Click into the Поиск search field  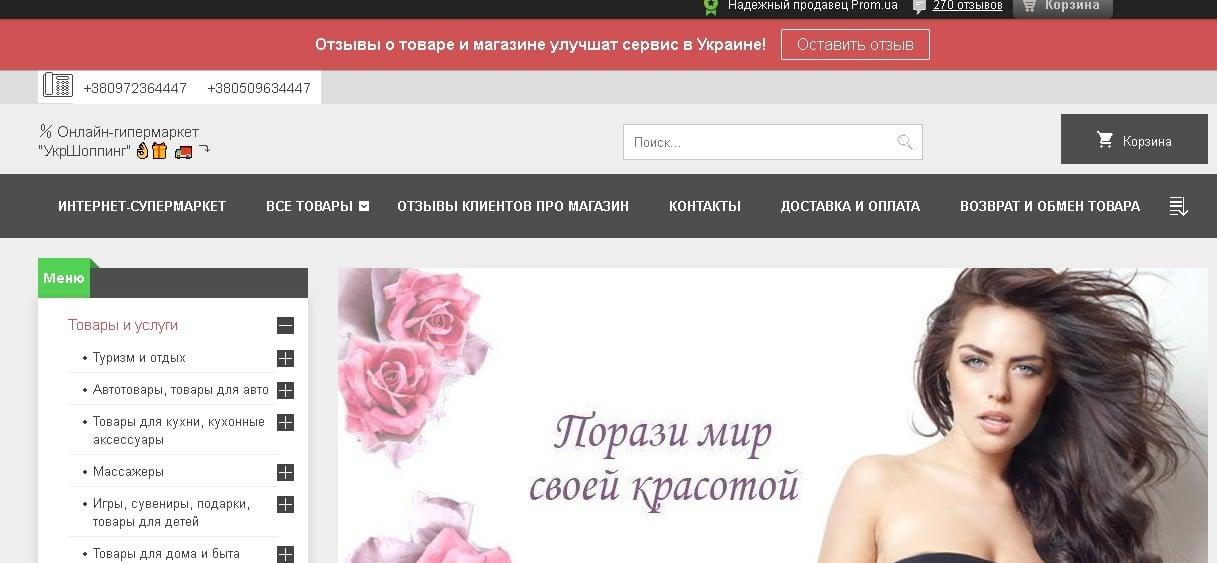coord(758,142)
